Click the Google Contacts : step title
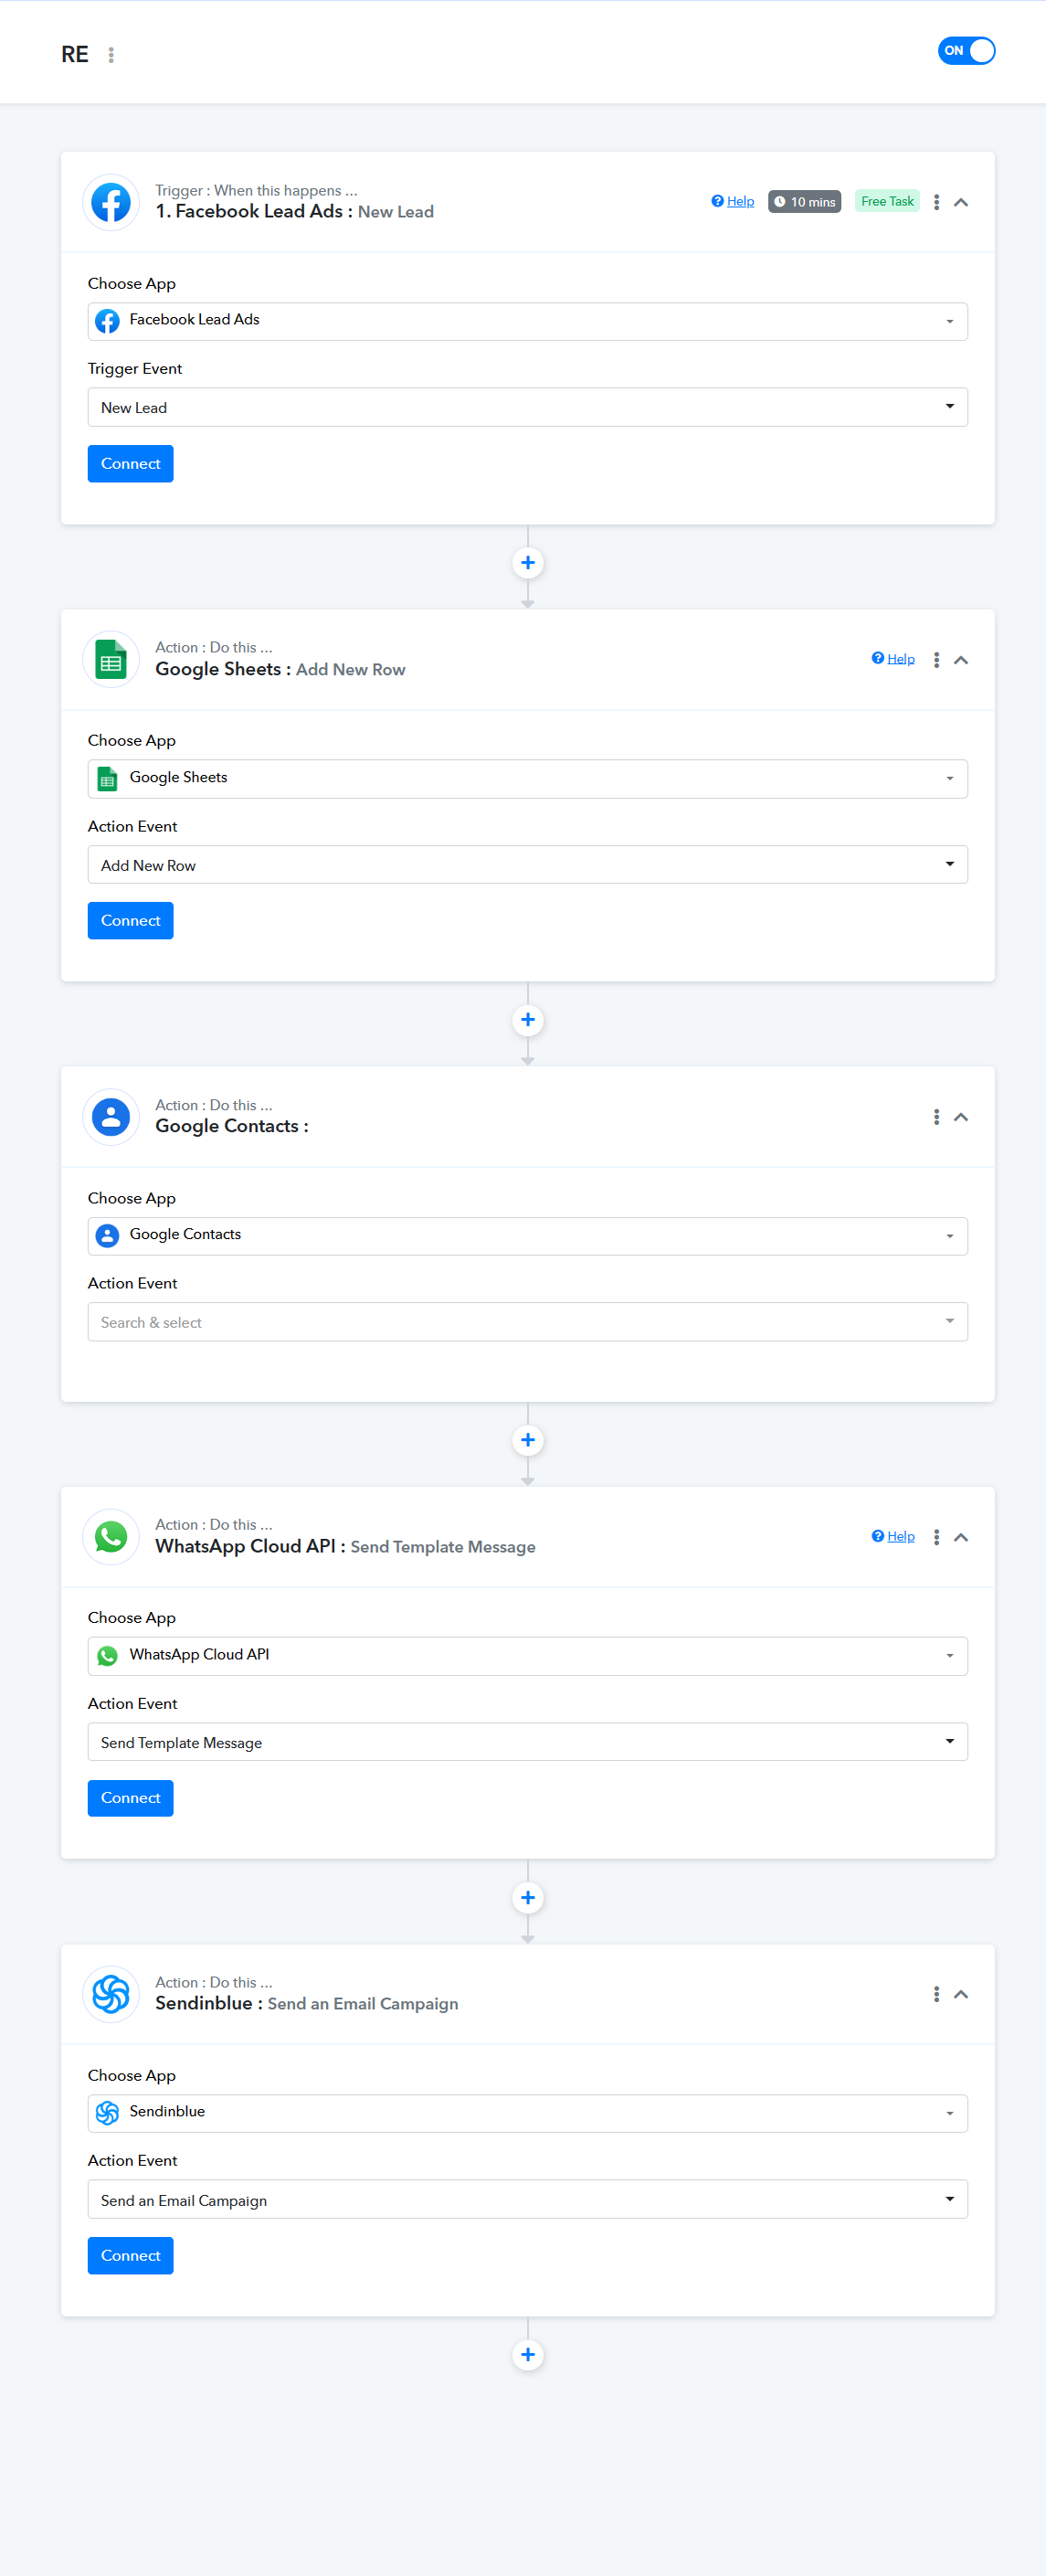Viewport: 1046px width, 2576px height. click(x=231, y=1127)
